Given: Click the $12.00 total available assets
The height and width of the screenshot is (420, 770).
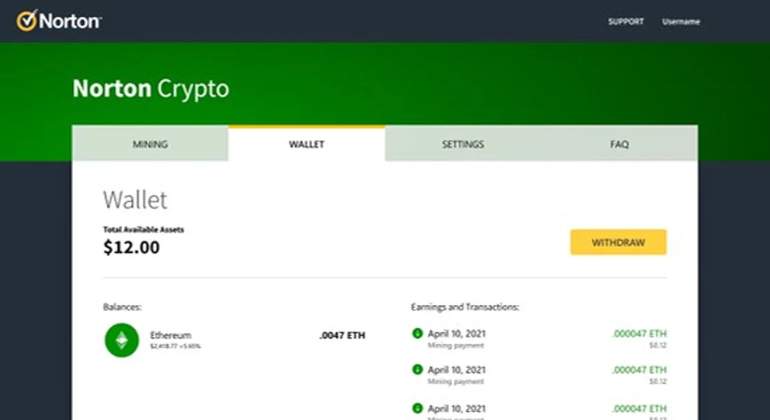Looking at the screenshot, I should click(131, 247).
